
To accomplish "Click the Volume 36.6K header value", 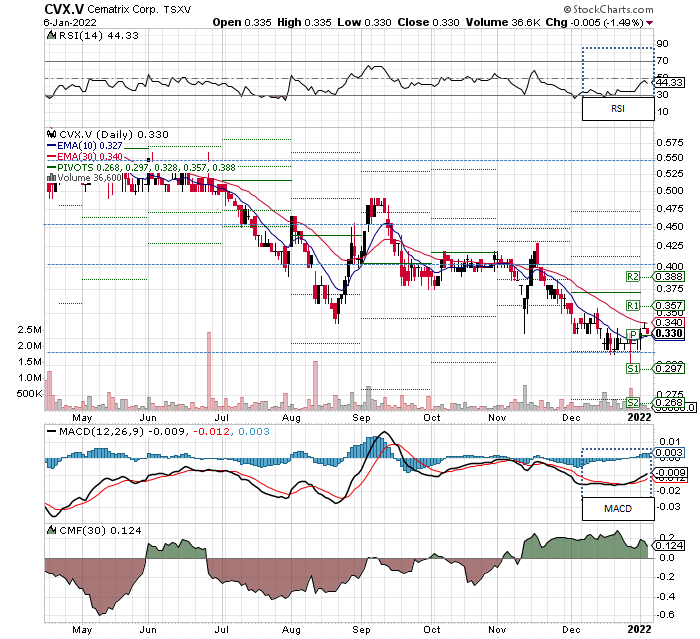I will (x=503, y=22).
